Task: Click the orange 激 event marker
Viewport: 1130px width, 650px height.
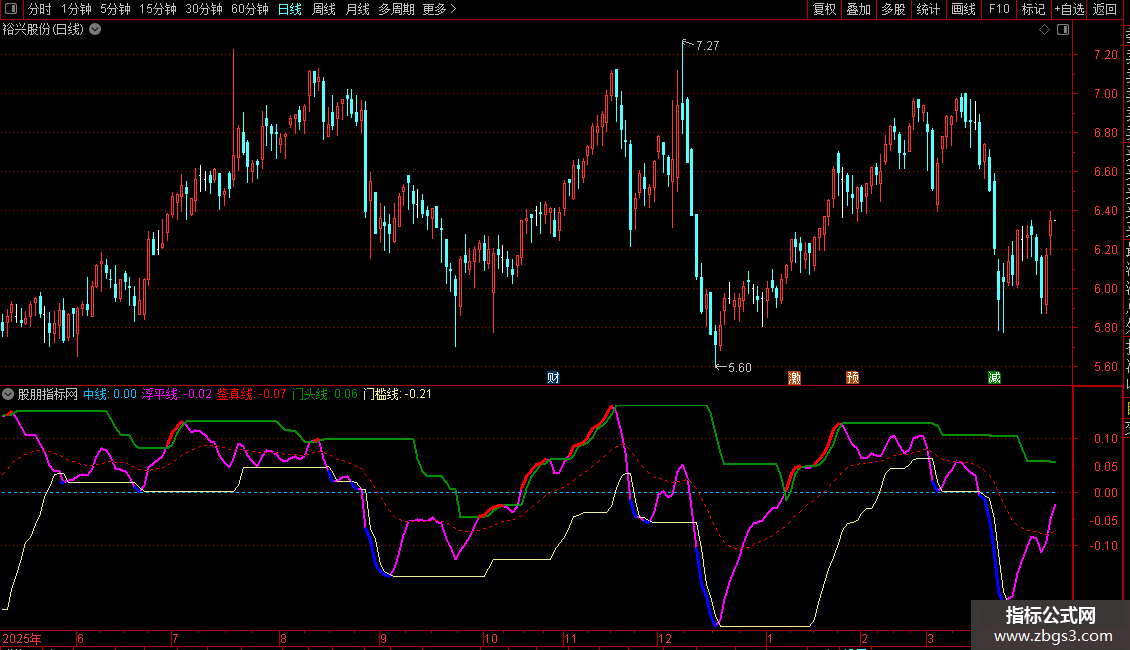Action: (x=795, y=378)
